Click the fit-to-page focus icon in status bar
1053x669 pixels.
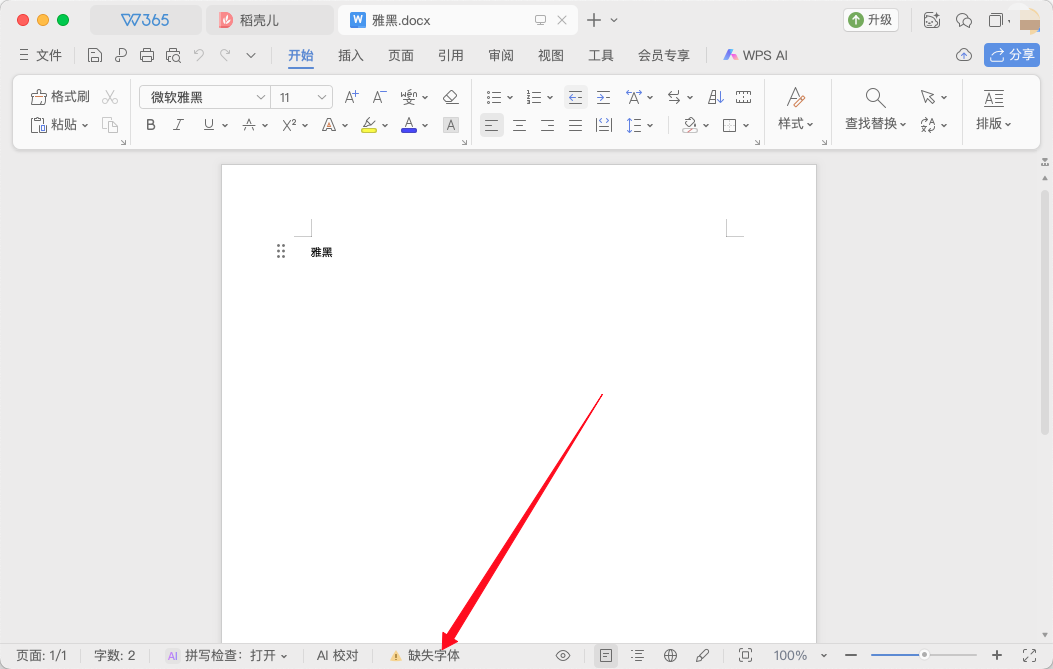pyautogui.click(x=745, y=656)
